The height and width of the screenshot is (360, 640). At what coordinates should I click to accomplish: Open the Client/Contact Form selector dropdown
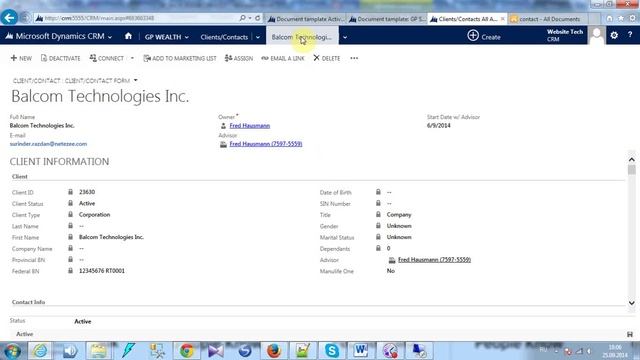(x=136, y=80)
